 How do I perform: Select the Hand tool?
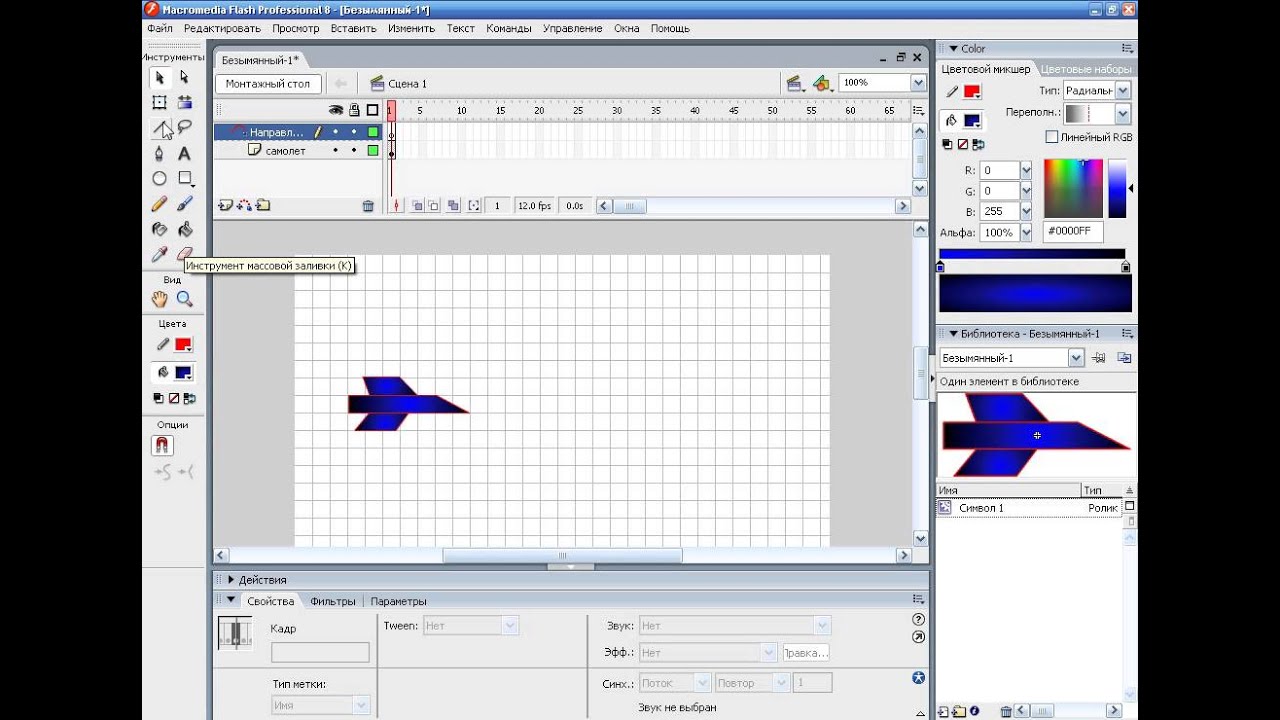click(x=159, y=299)
